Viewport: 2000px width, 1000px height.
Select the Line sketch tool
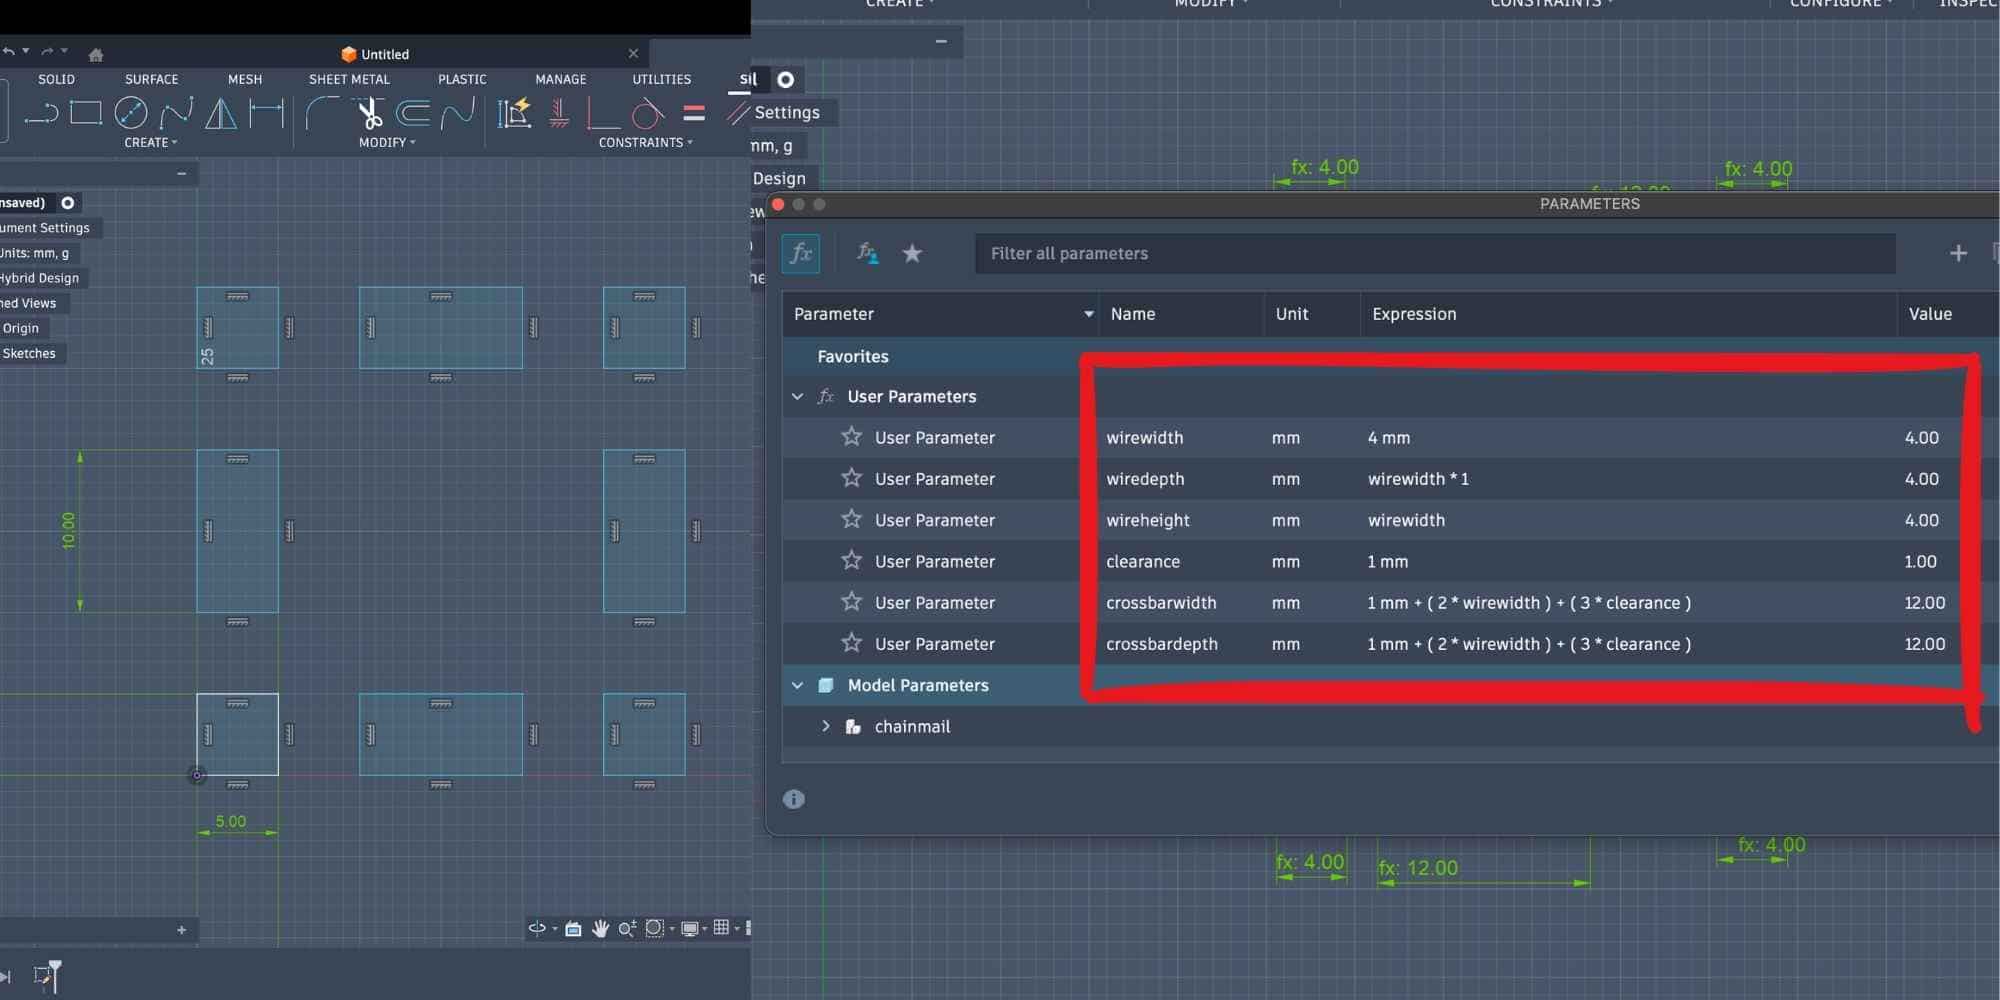40,114
